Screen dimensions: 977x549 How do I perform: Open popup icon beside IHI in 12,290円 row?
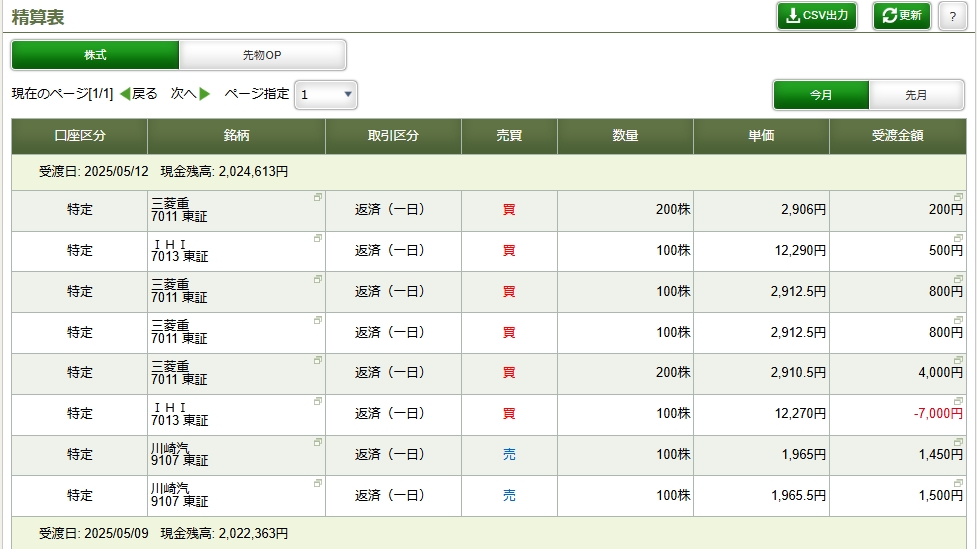[318, 238]
